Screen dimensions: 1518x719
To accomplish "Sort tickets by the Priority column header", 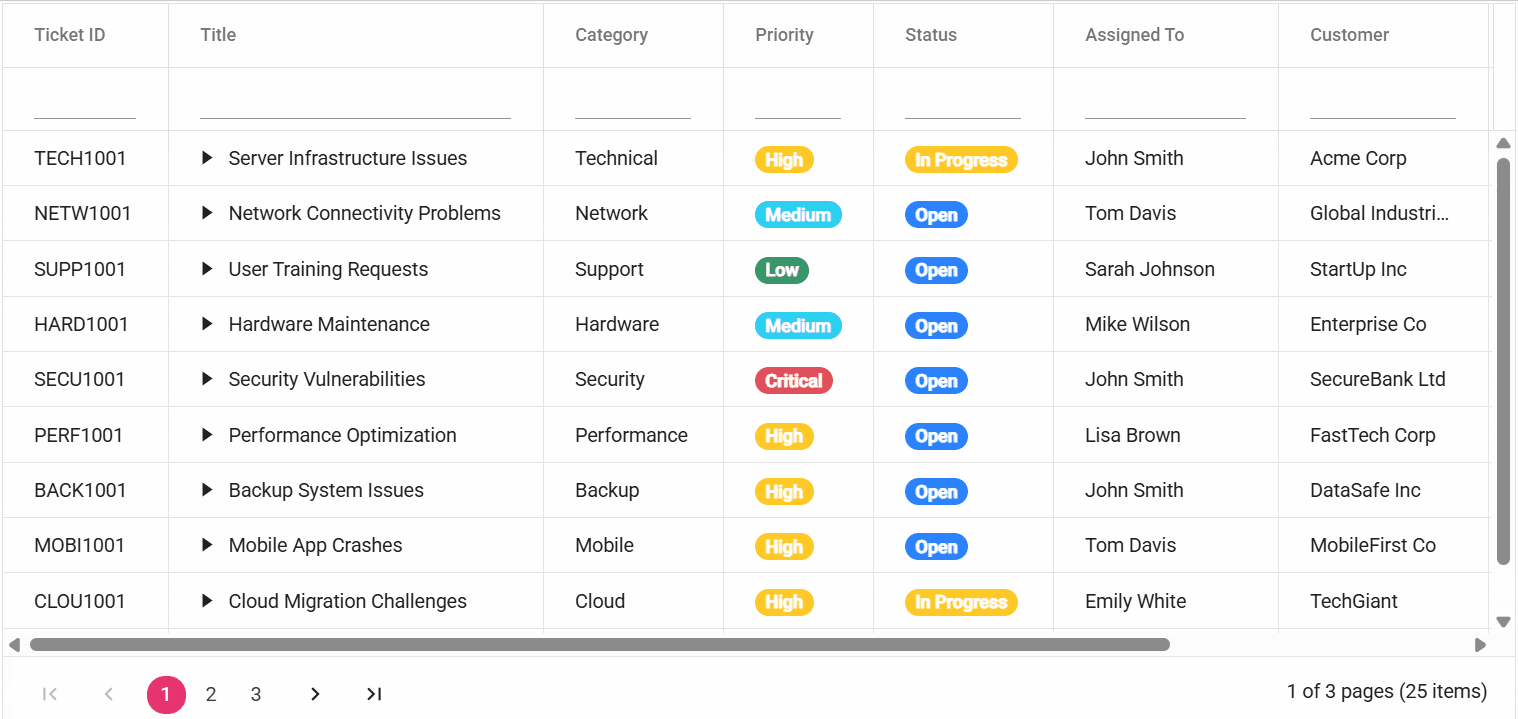I will point(784,34).
